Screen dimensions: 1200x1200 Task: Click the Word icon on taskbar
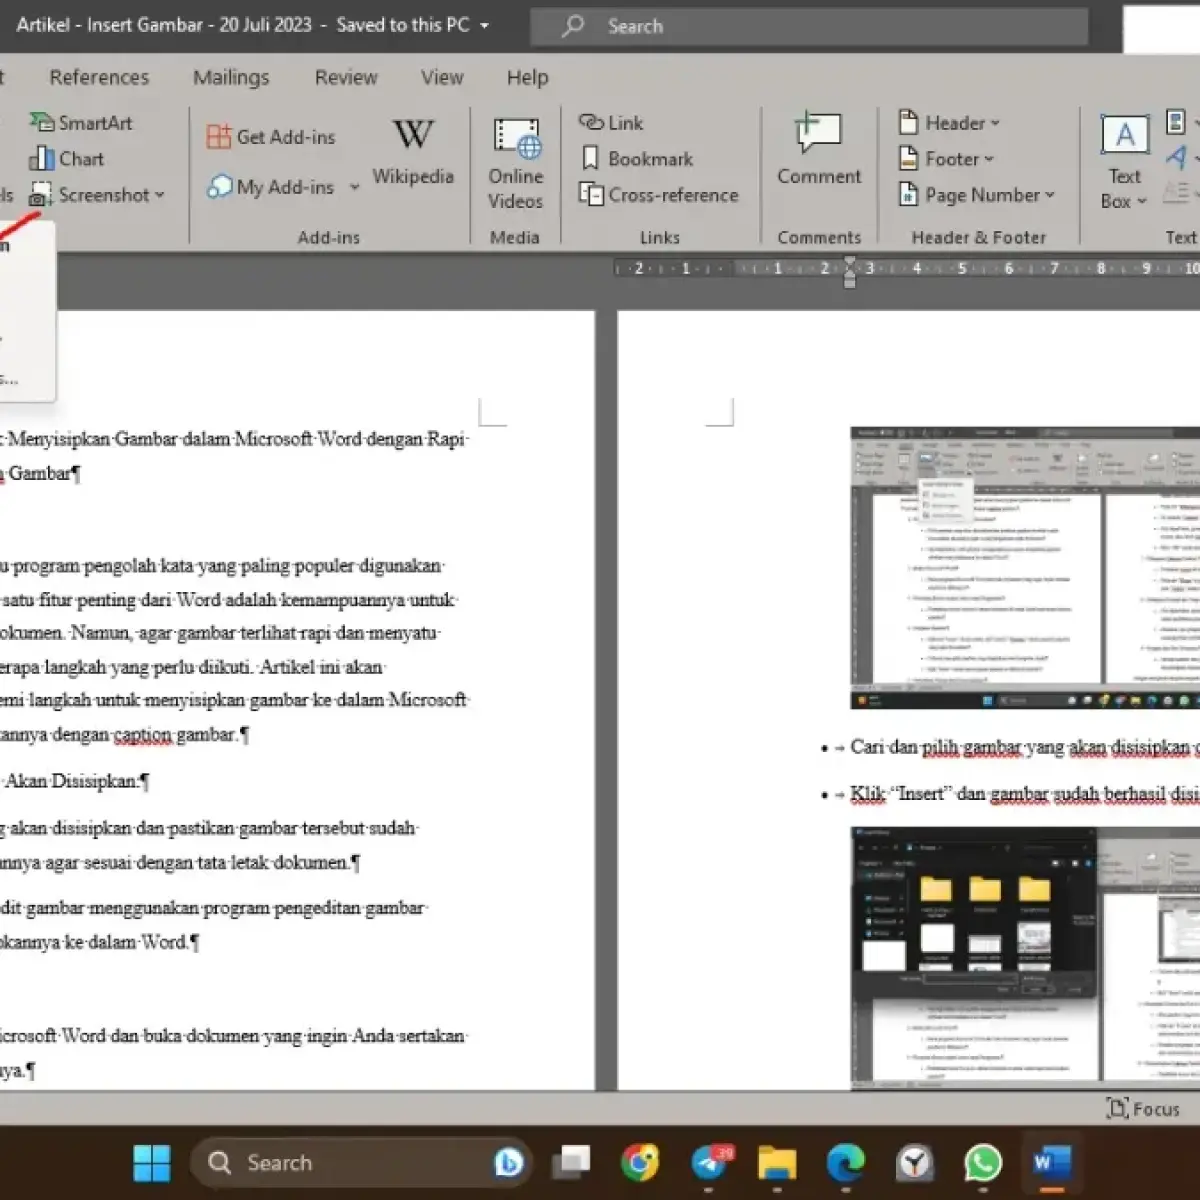[1051, 1163]
